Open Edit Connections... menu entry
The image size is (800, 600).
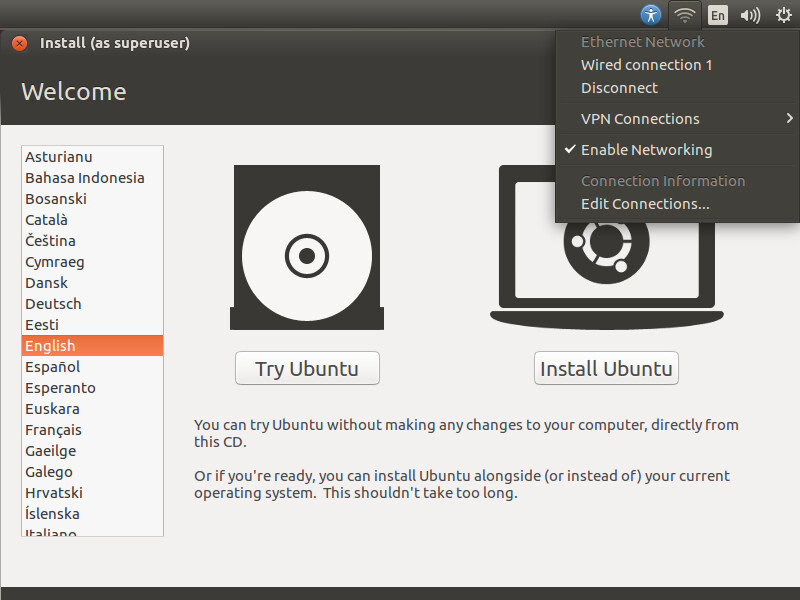point(645,204)
